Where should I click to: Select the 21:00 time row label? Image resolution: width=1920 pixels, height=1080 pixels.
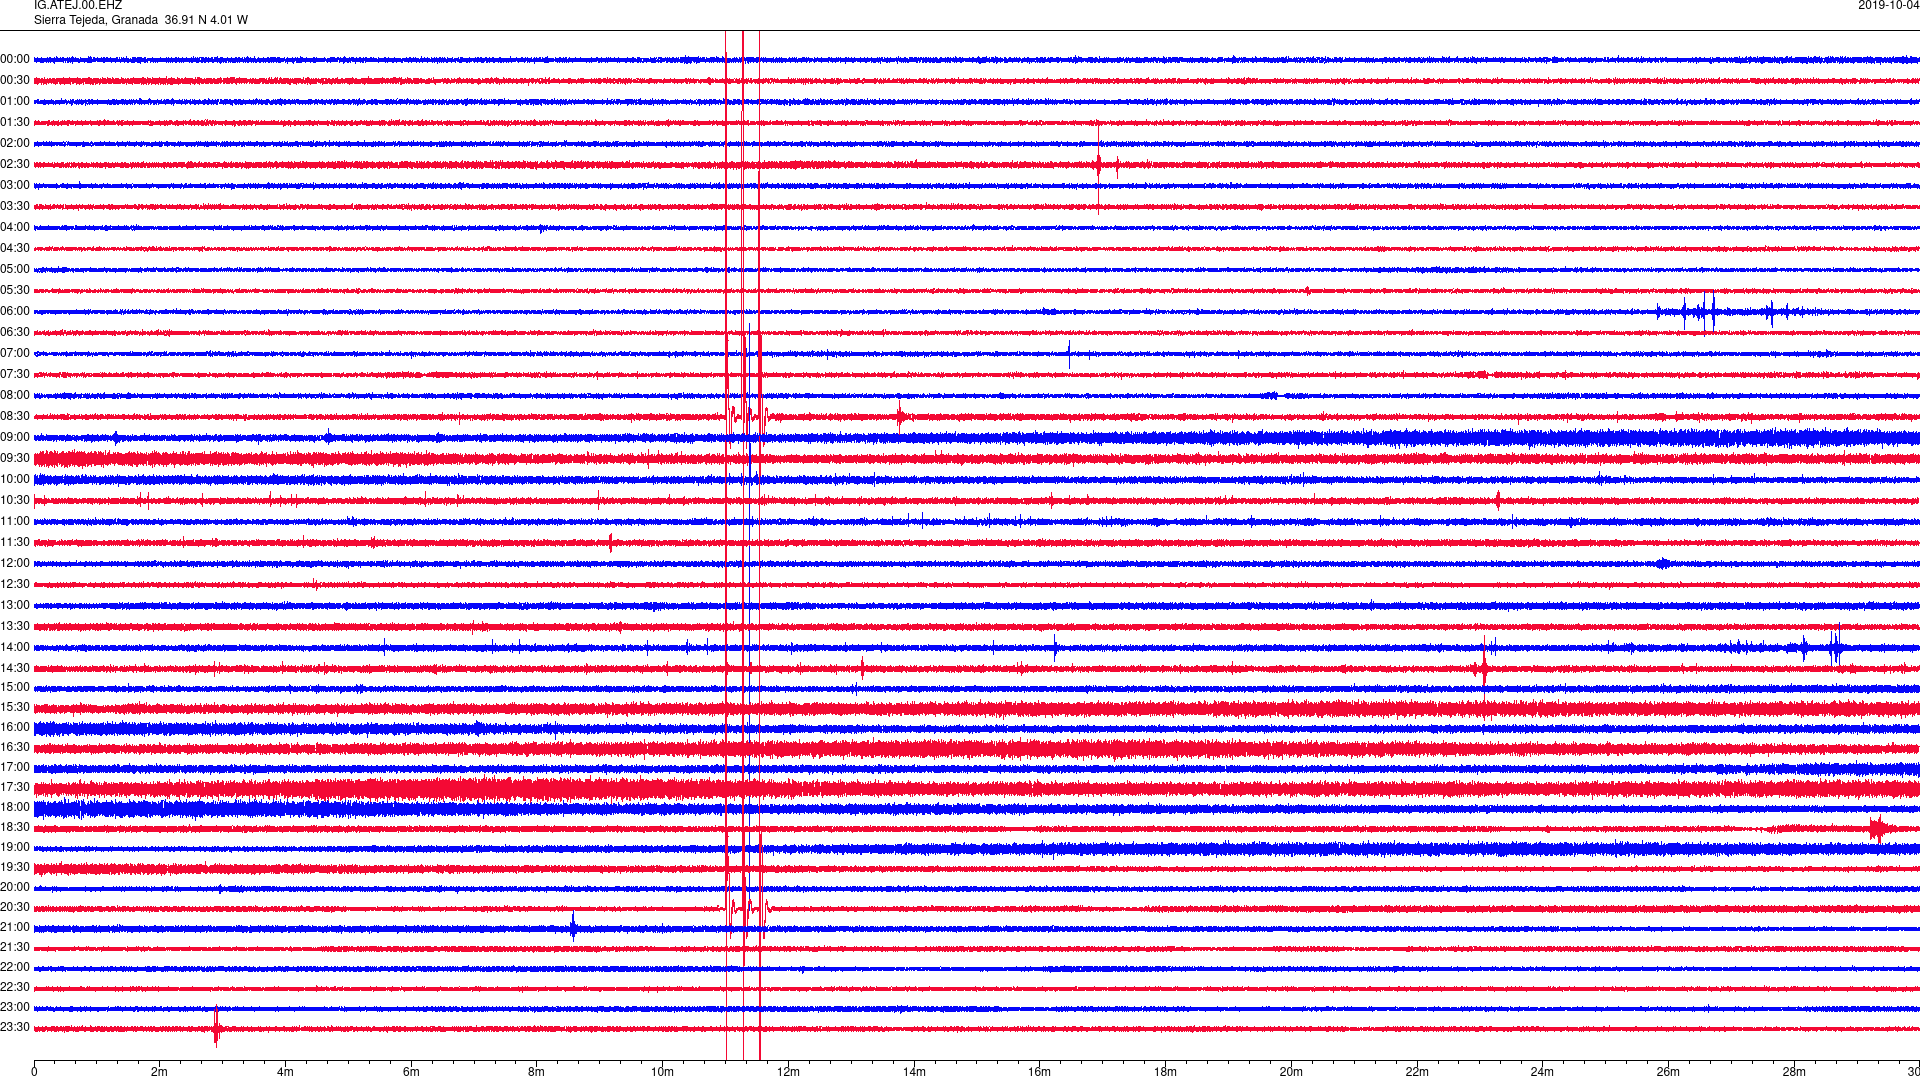[x=15, y=927]
